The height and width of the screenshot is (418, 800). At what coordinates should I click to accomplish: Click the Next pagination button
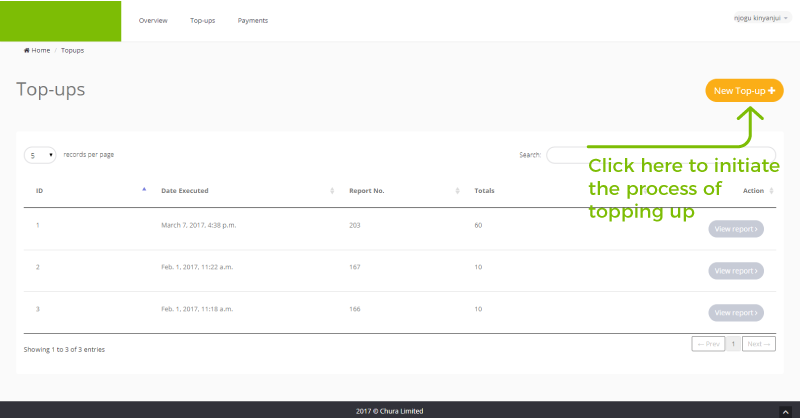click(x=759, y=344)
